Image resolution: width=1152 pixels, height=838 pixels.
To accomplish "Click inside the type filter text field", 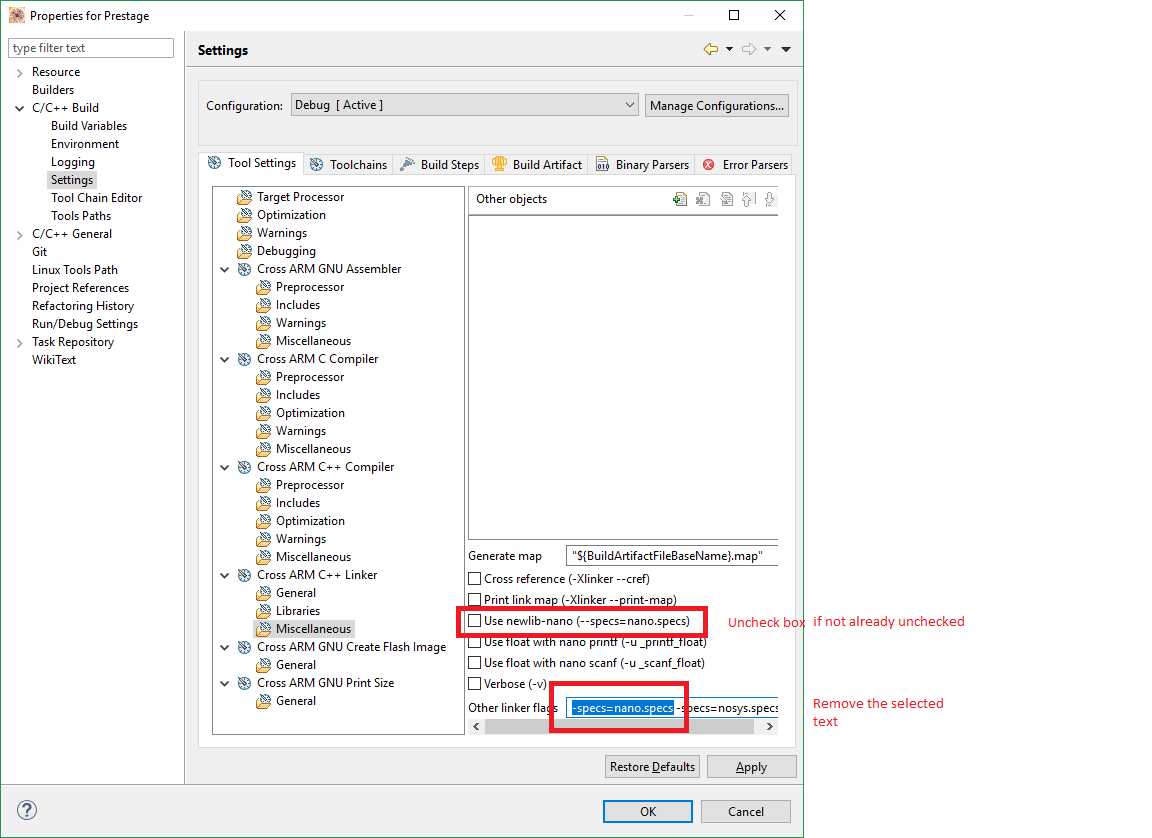I will click(90, 47).
